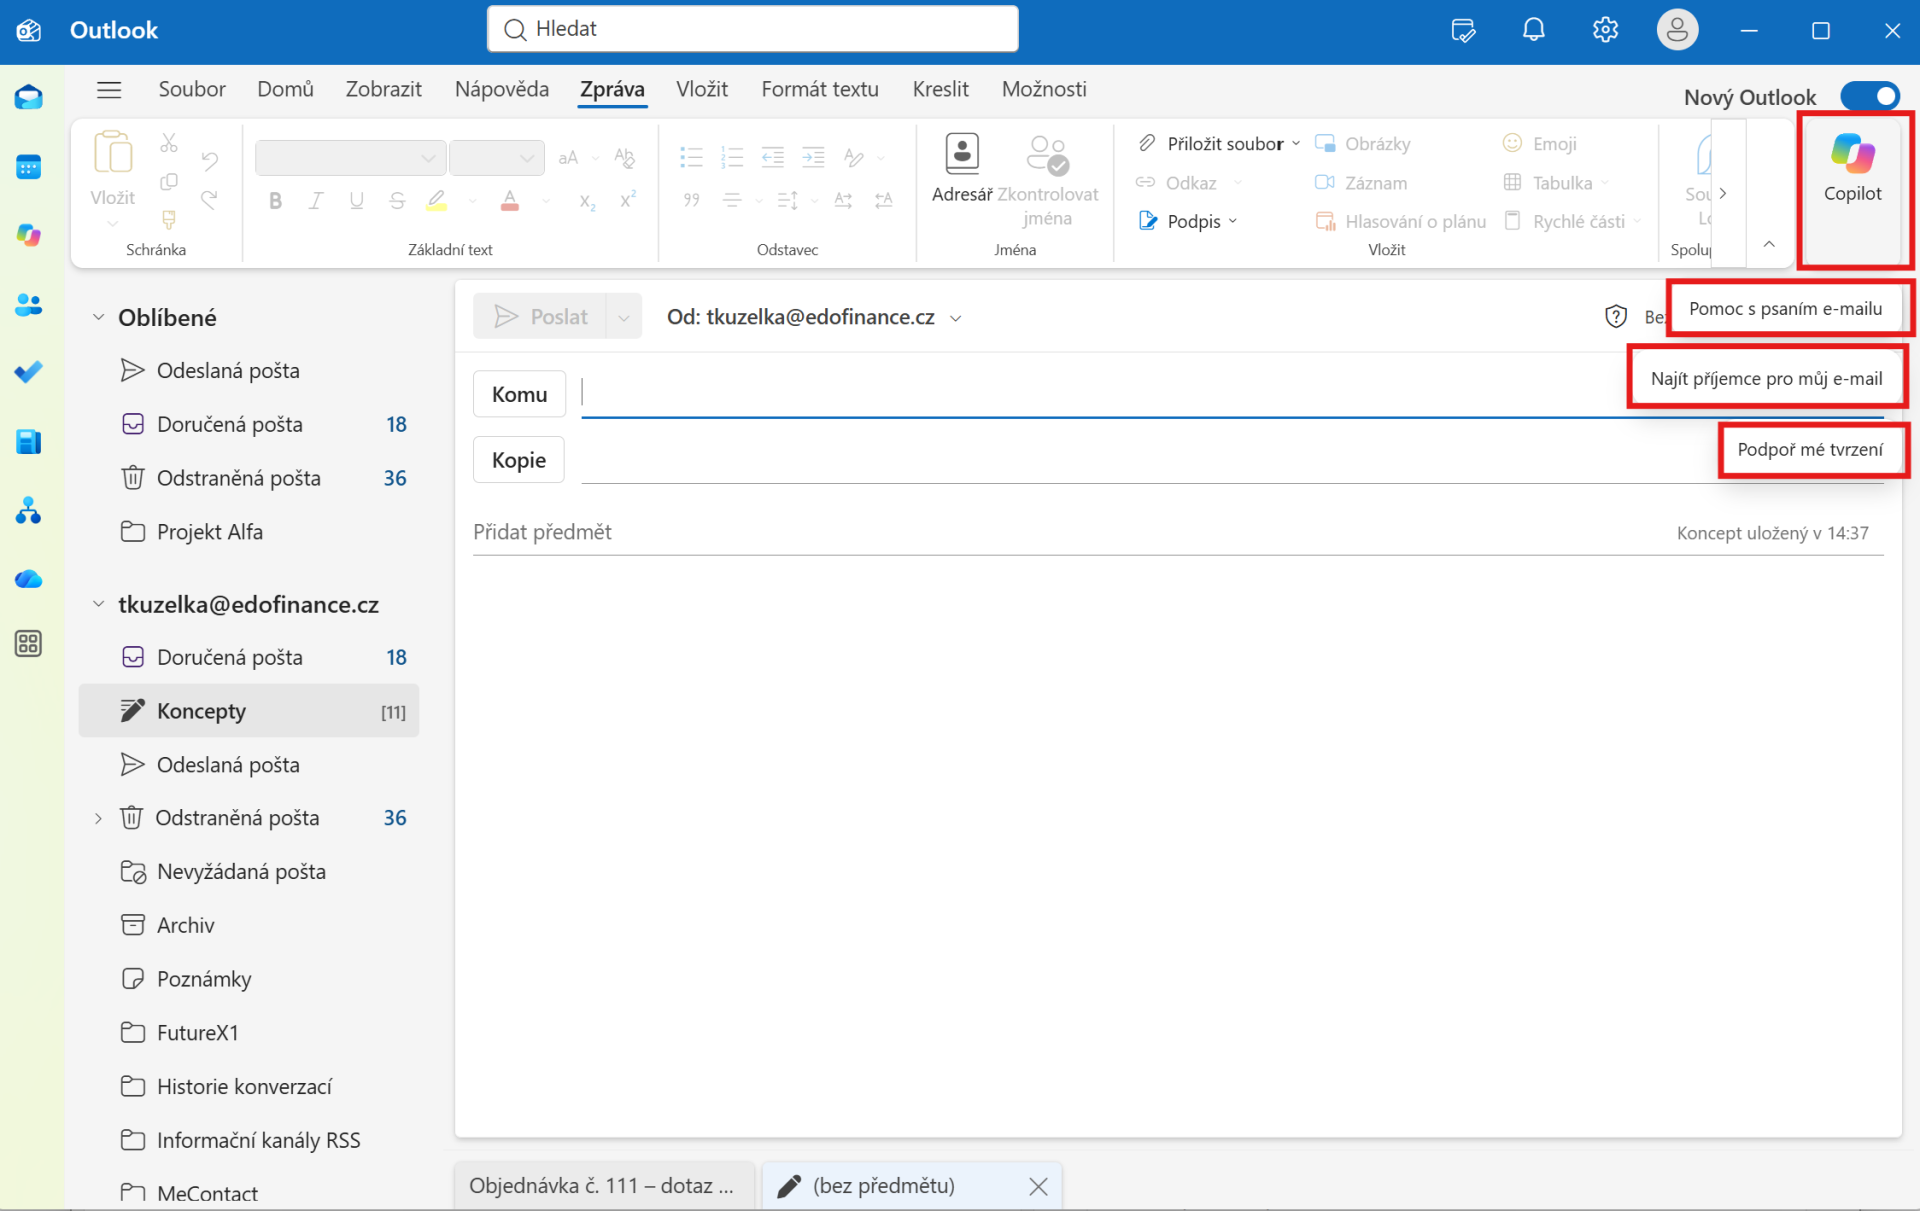Open the Address Book (Adresář) icon
Viewport: 1920px width, 1211px height.
(x=962, y=167)
